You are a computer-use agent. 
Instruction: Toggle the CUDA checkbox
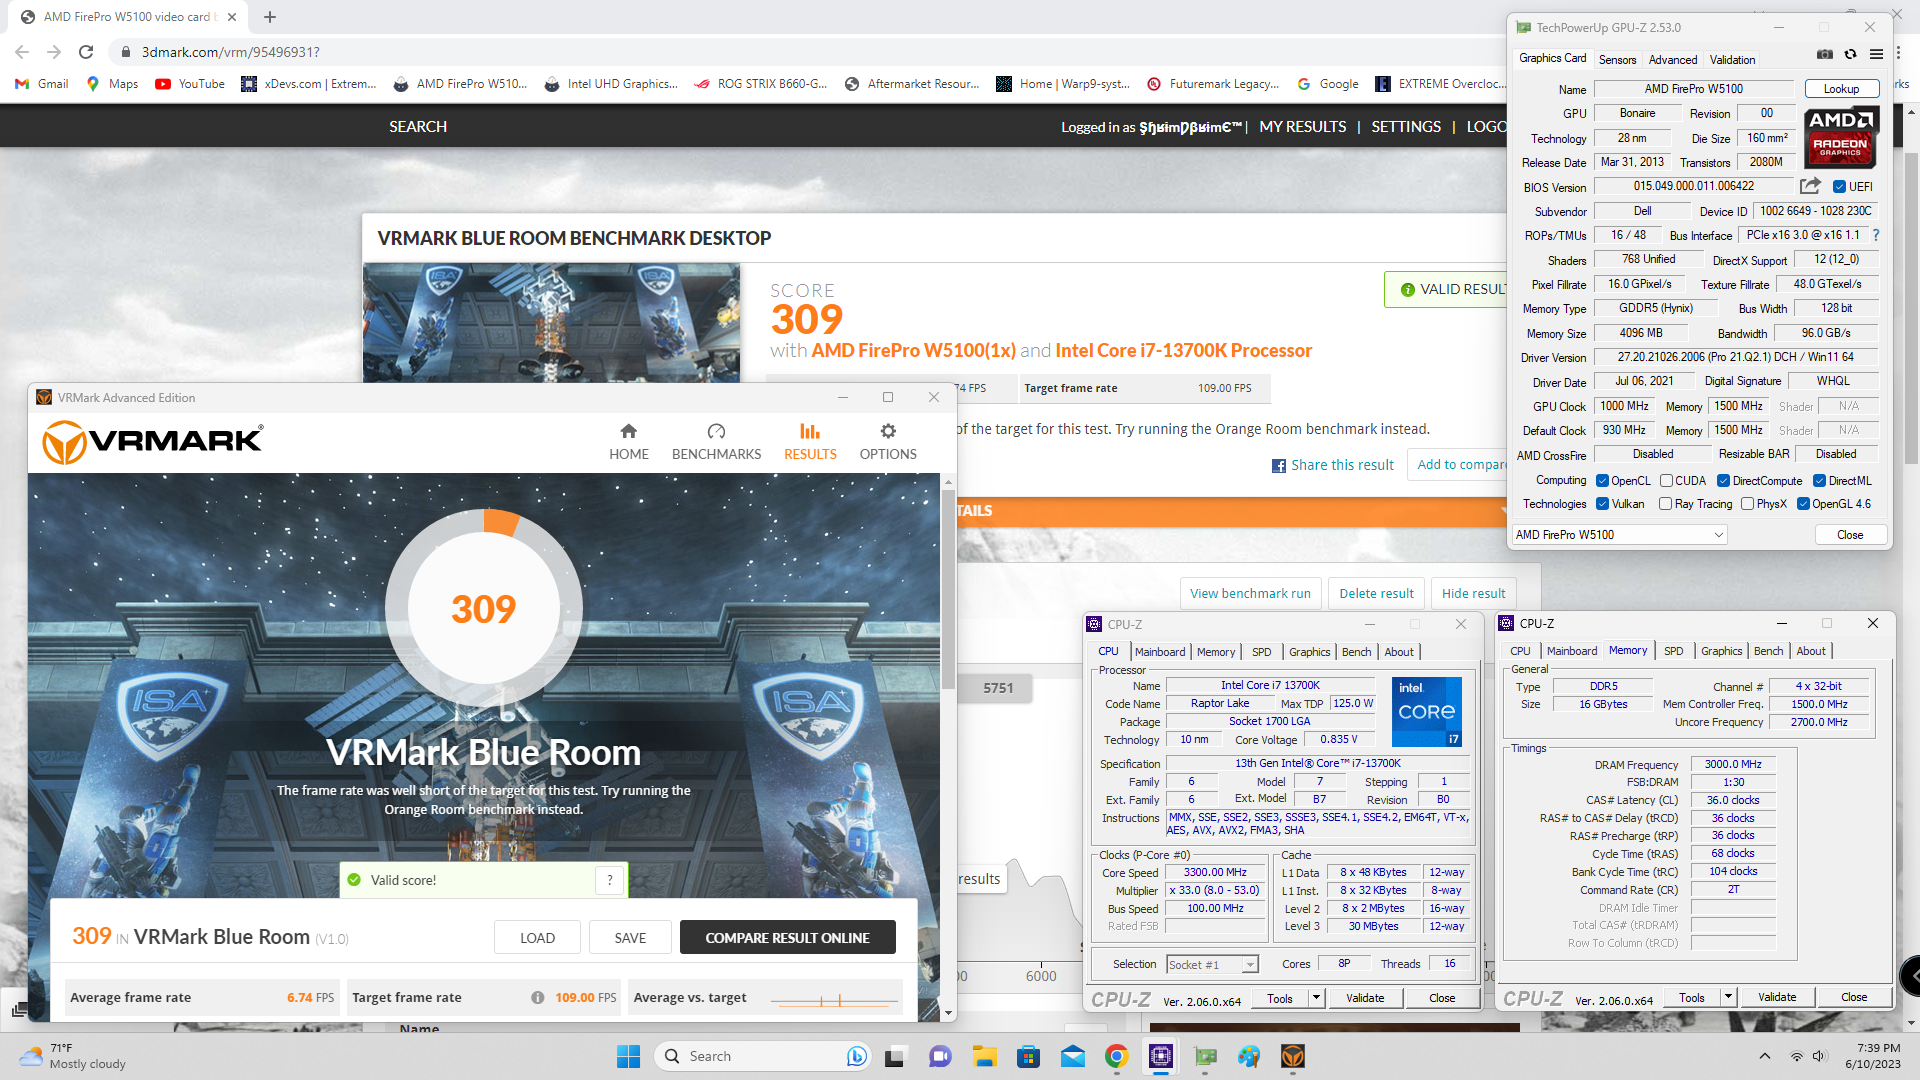[x=1666, y=481]
